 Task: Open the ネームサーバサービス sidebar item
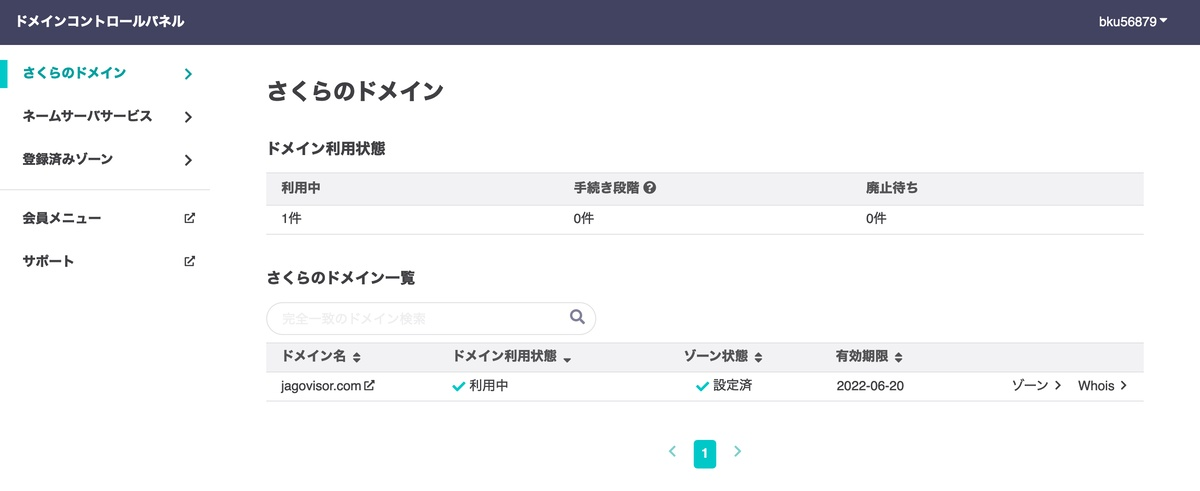pyautogui.click(x=105, y=116)
